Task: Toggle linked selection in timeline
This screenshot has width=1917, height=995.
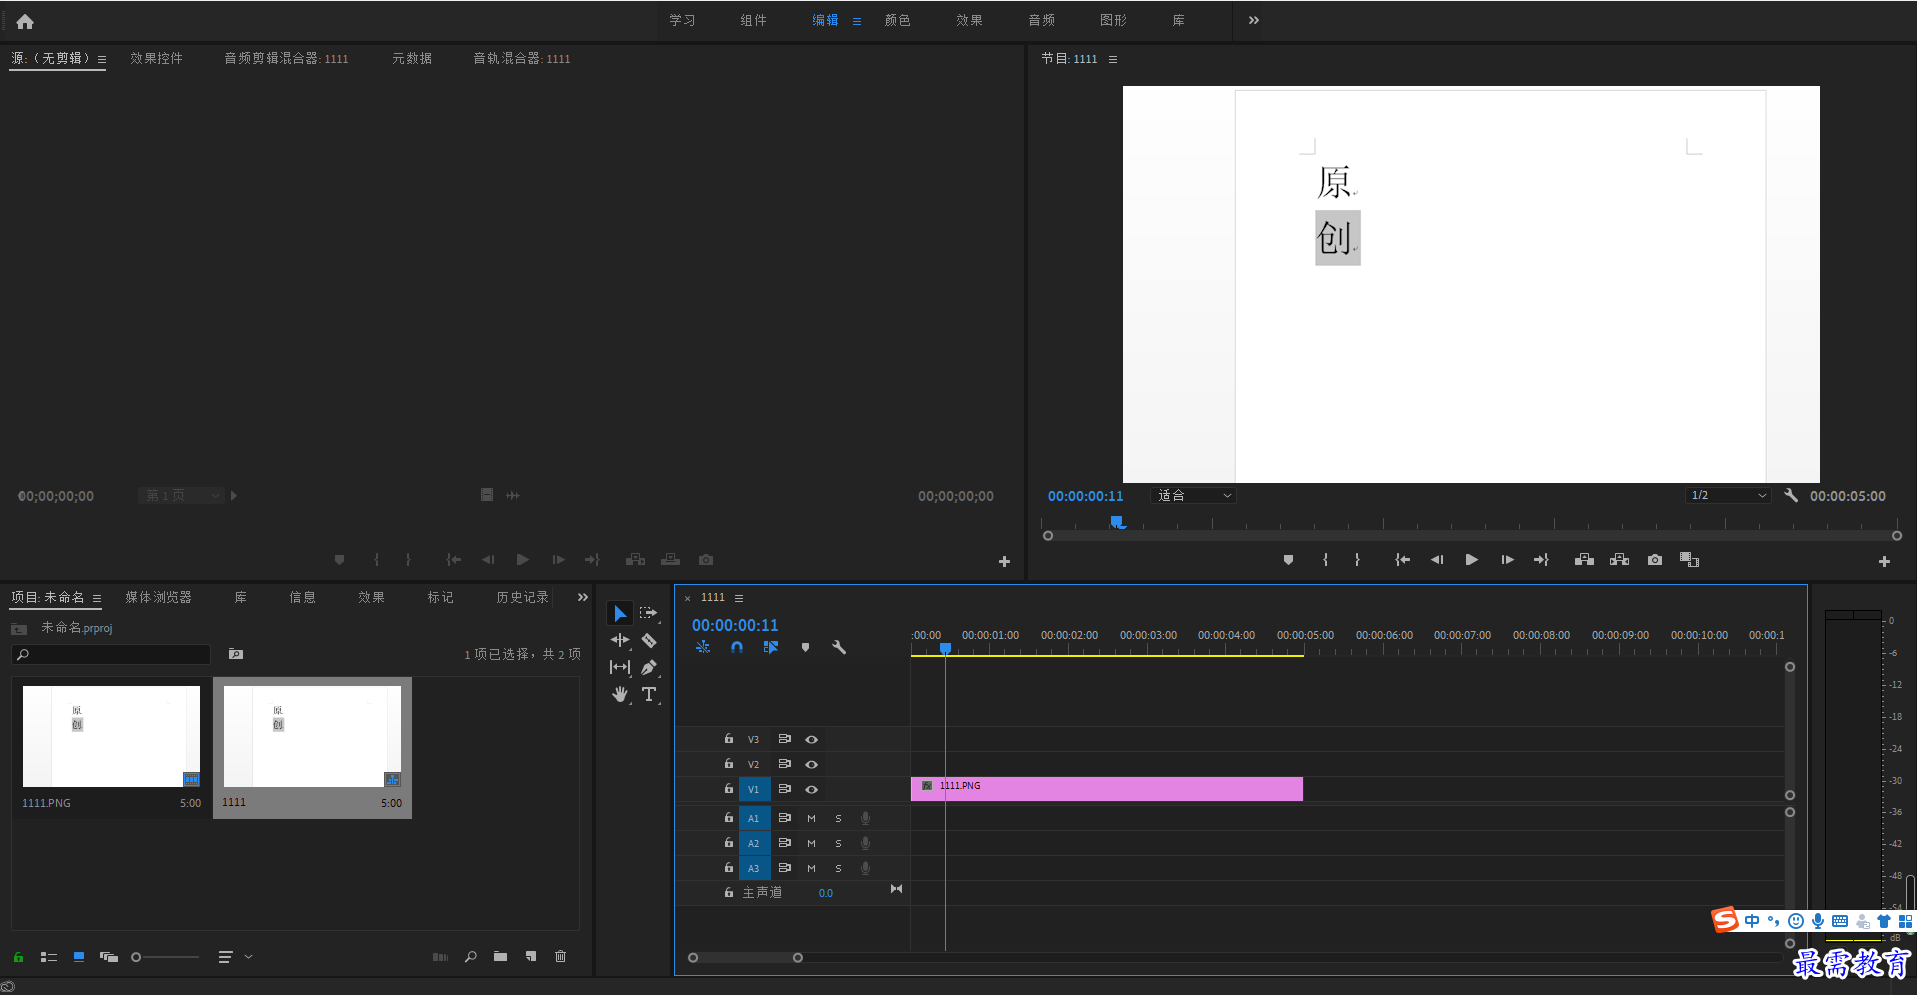Action: coord(771,648)
